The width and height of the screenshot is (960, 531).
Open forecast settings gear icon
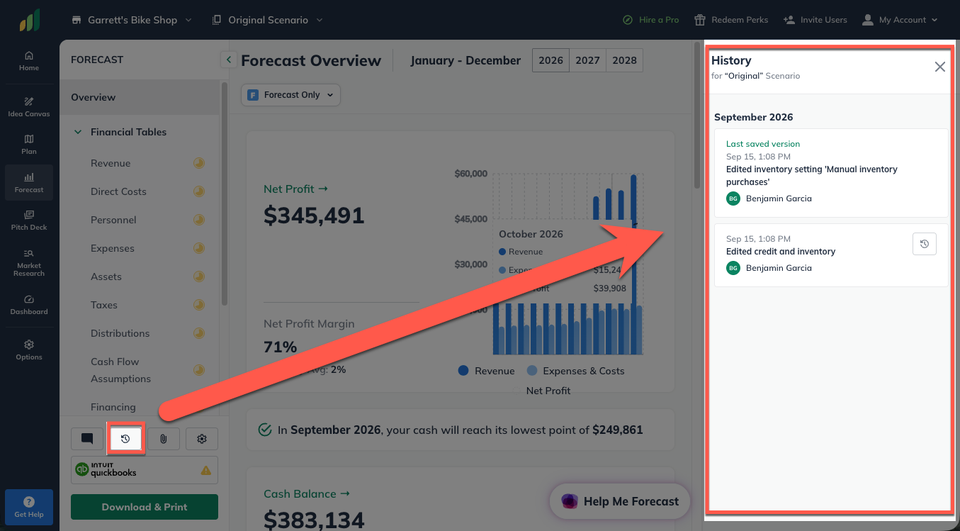(202, 439)
